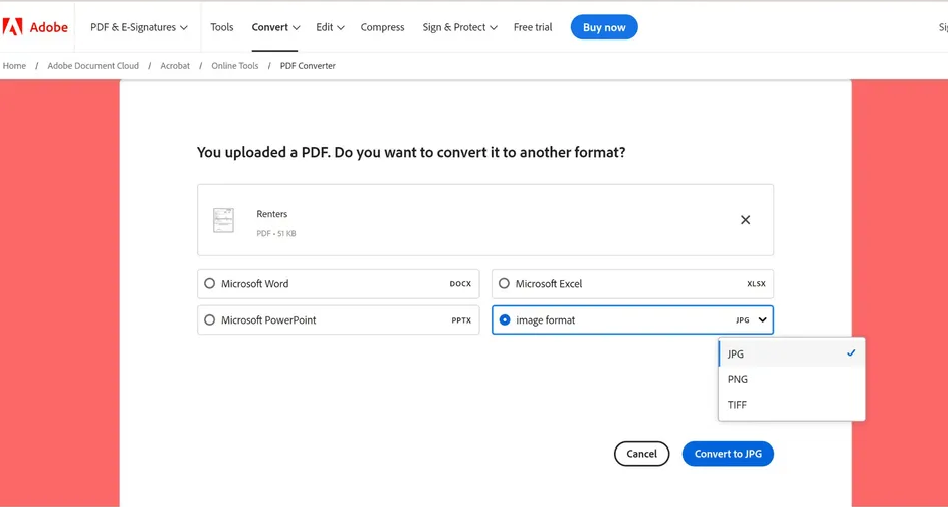Choose the Microsoft PowerPoint radio option
This screenshot has width=948, height=507.
210,321
